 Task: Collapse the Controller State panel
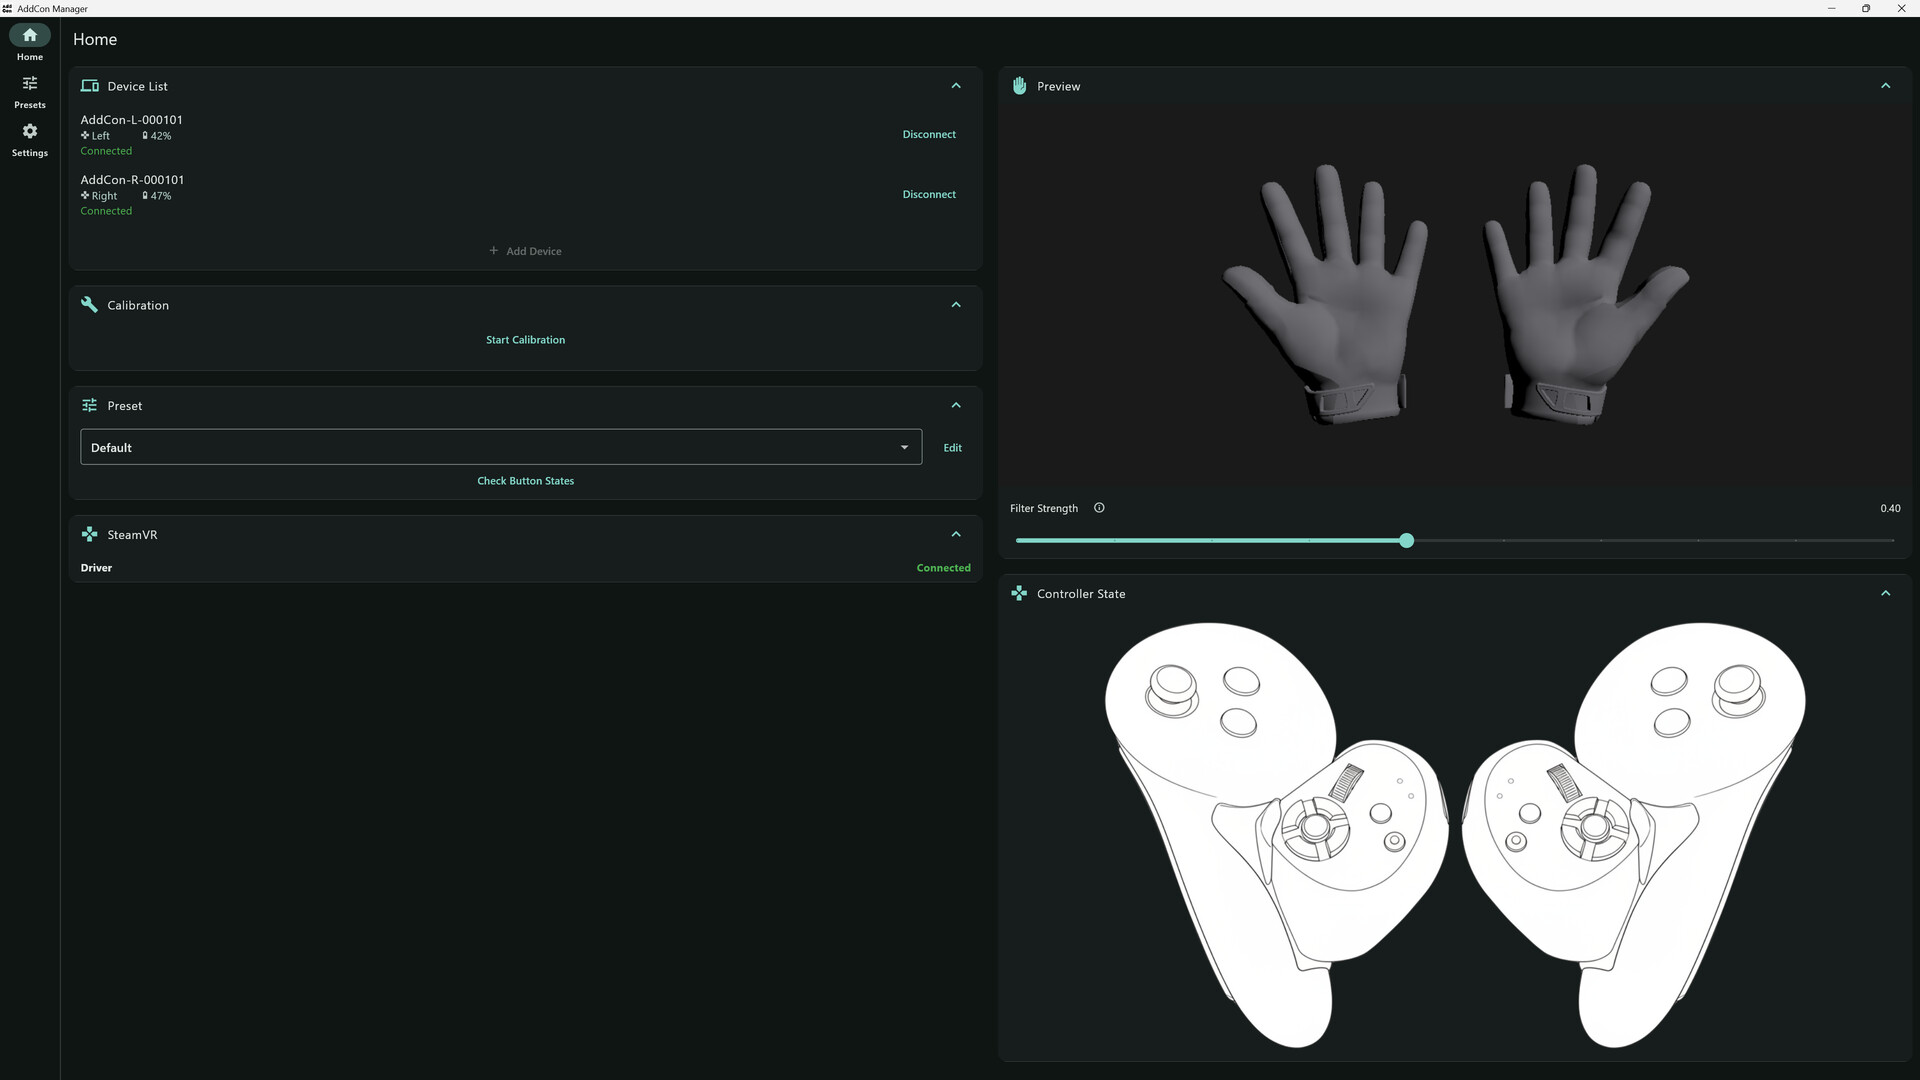pos(1885,593)
